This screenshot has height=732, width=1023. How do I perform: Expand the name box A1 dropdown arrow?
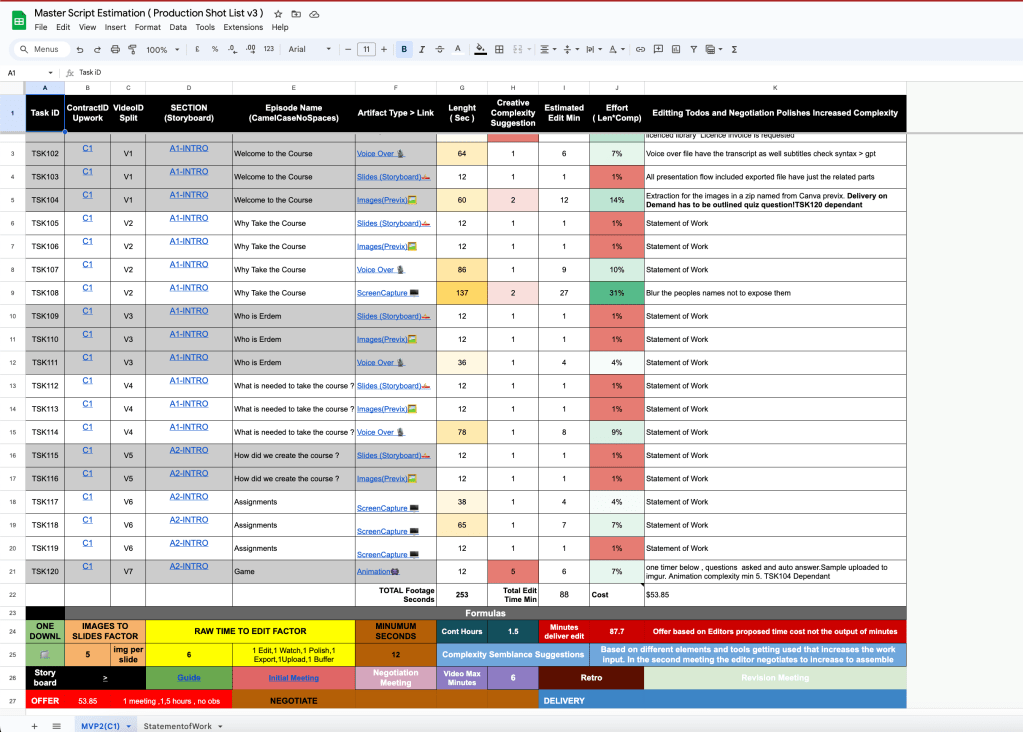pos(50,72)
